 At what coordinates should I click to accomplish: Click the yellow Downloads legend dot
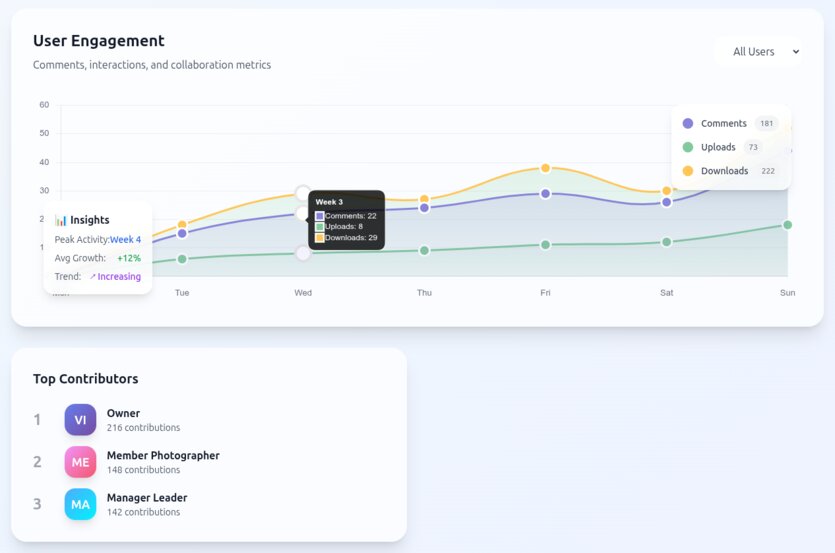687,171
